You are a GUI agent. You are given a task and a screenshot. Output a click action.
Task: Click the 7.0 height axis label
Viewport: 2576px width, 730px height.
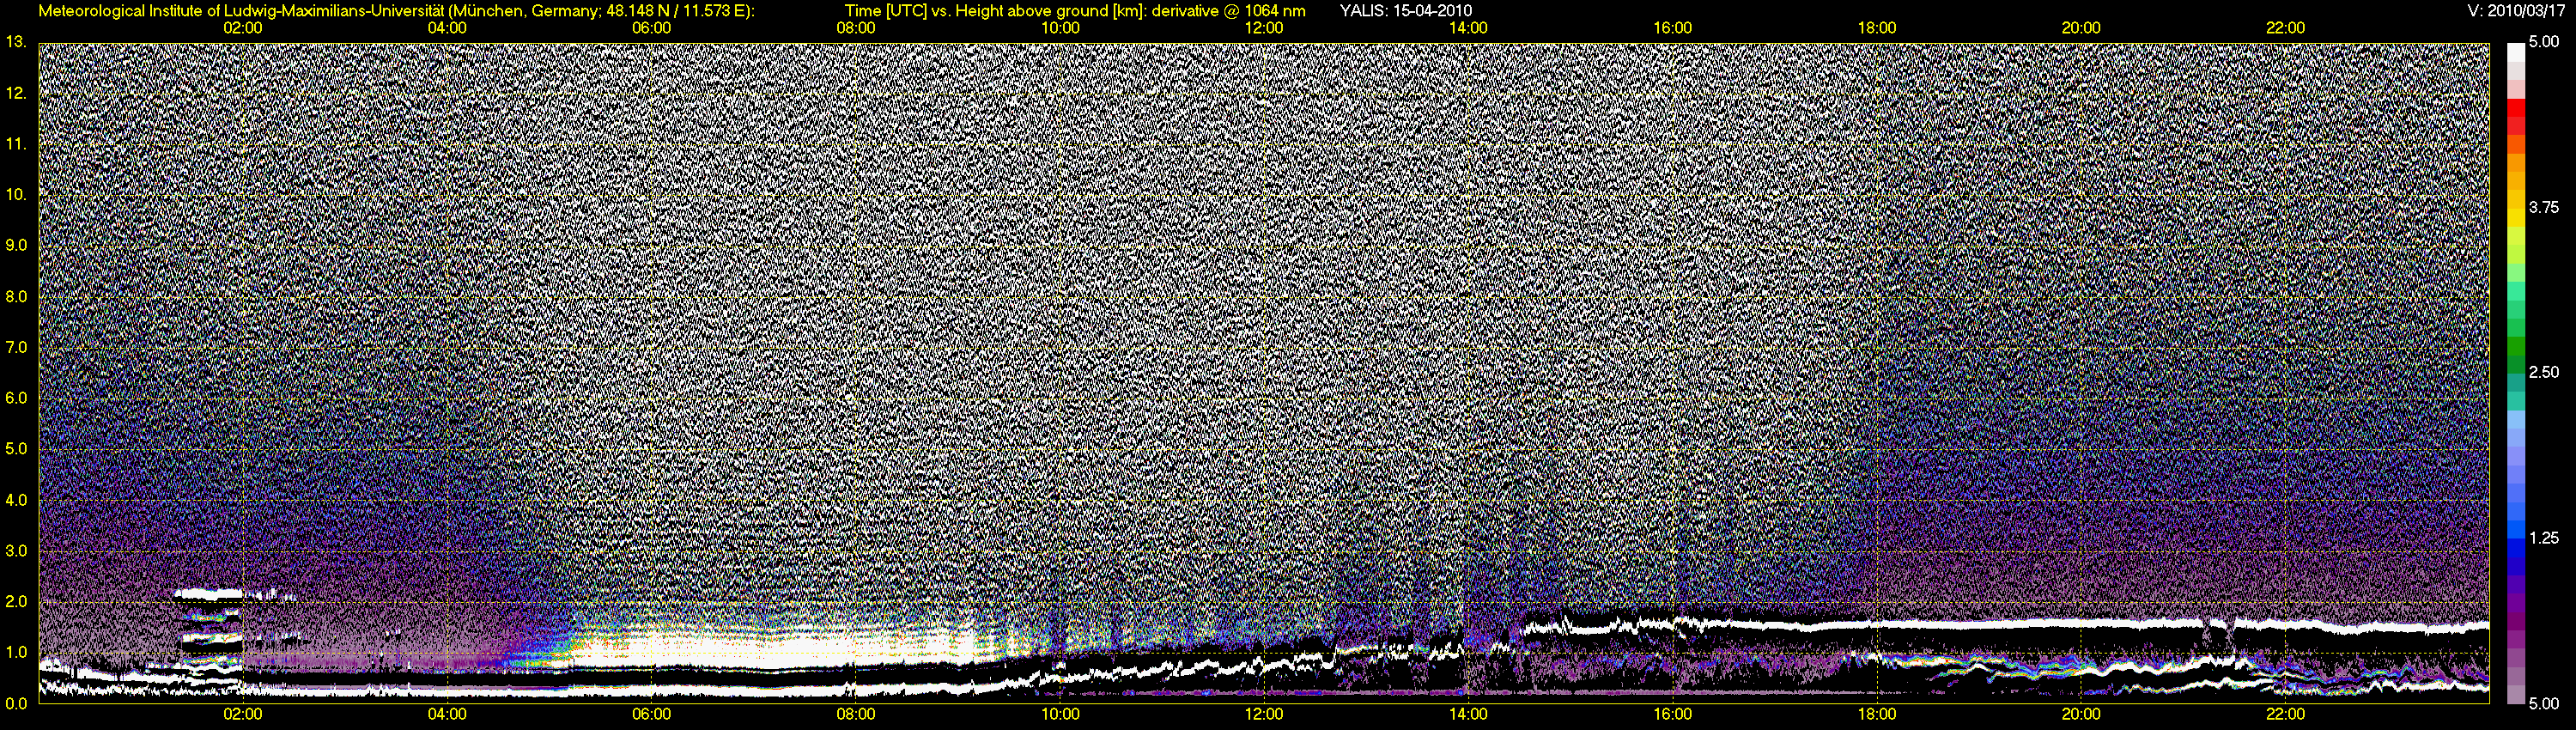coord(16,347)
